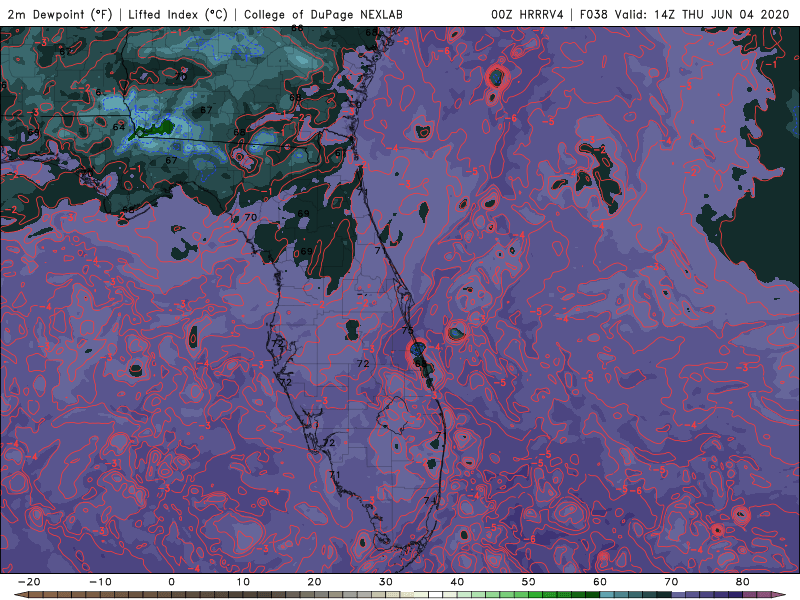
Task: Click the '50' colorbar tick label
Action: pyautogui.click(x=529, y=582)
